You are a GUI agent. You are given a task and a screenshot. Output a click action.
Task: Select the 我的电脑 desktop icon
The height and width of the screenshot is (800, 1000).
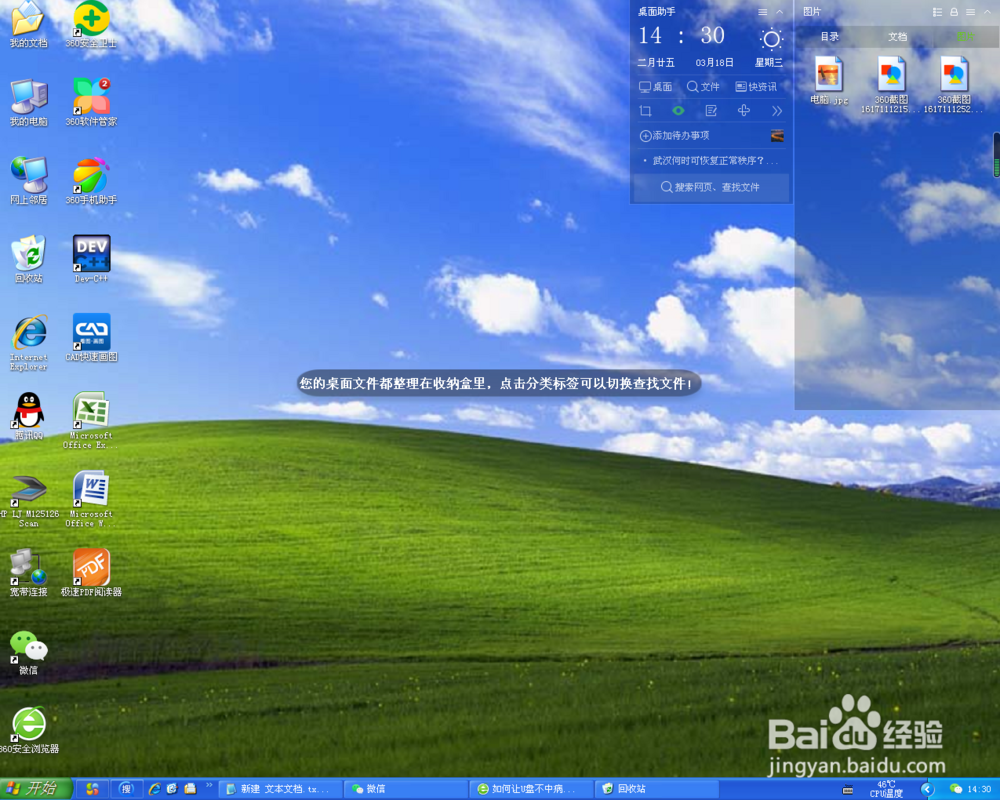click(x=28, y=102)
